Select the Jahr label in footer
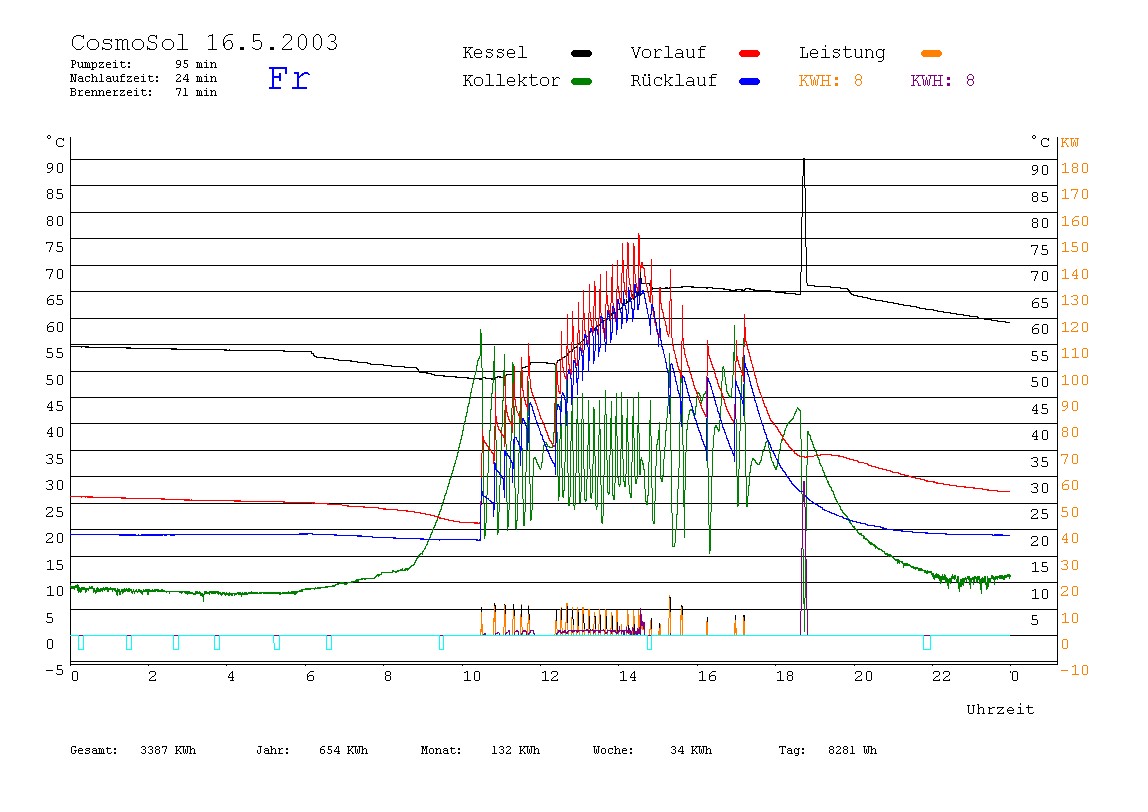1148x812 pixels. click(272, 750)
